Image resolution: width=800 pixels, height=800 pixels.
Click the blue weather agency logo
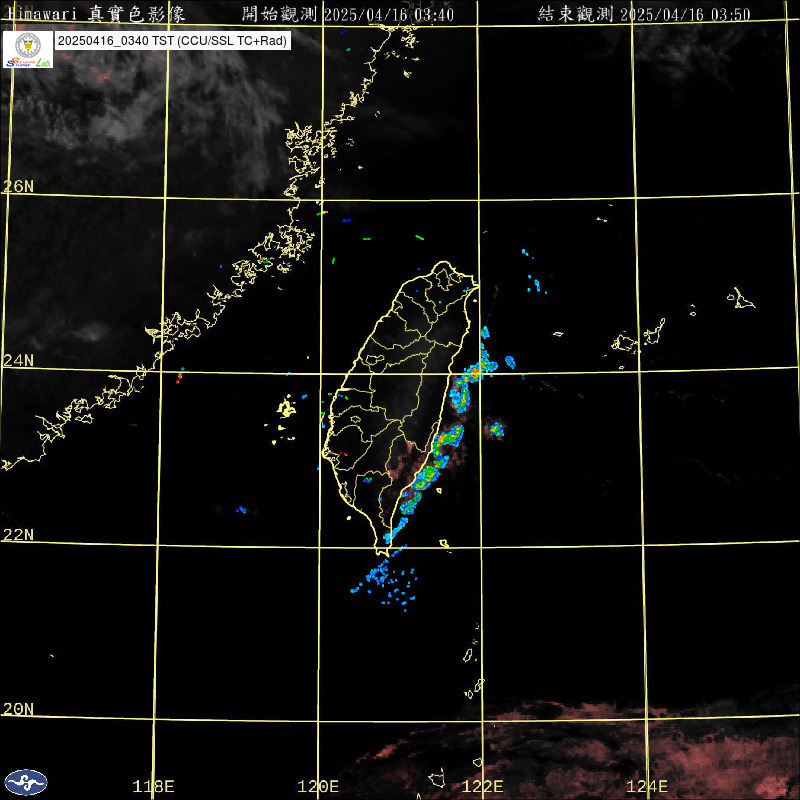pos(26,782)
